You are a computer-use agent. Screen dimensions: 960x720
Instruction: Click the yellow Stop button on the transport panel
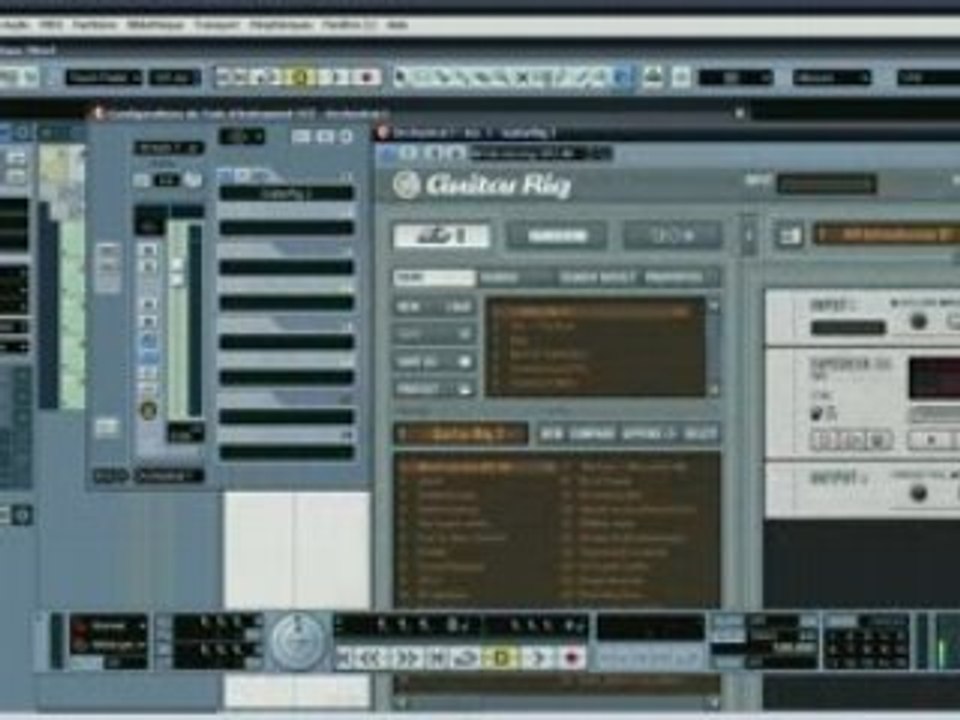(501, 658)
